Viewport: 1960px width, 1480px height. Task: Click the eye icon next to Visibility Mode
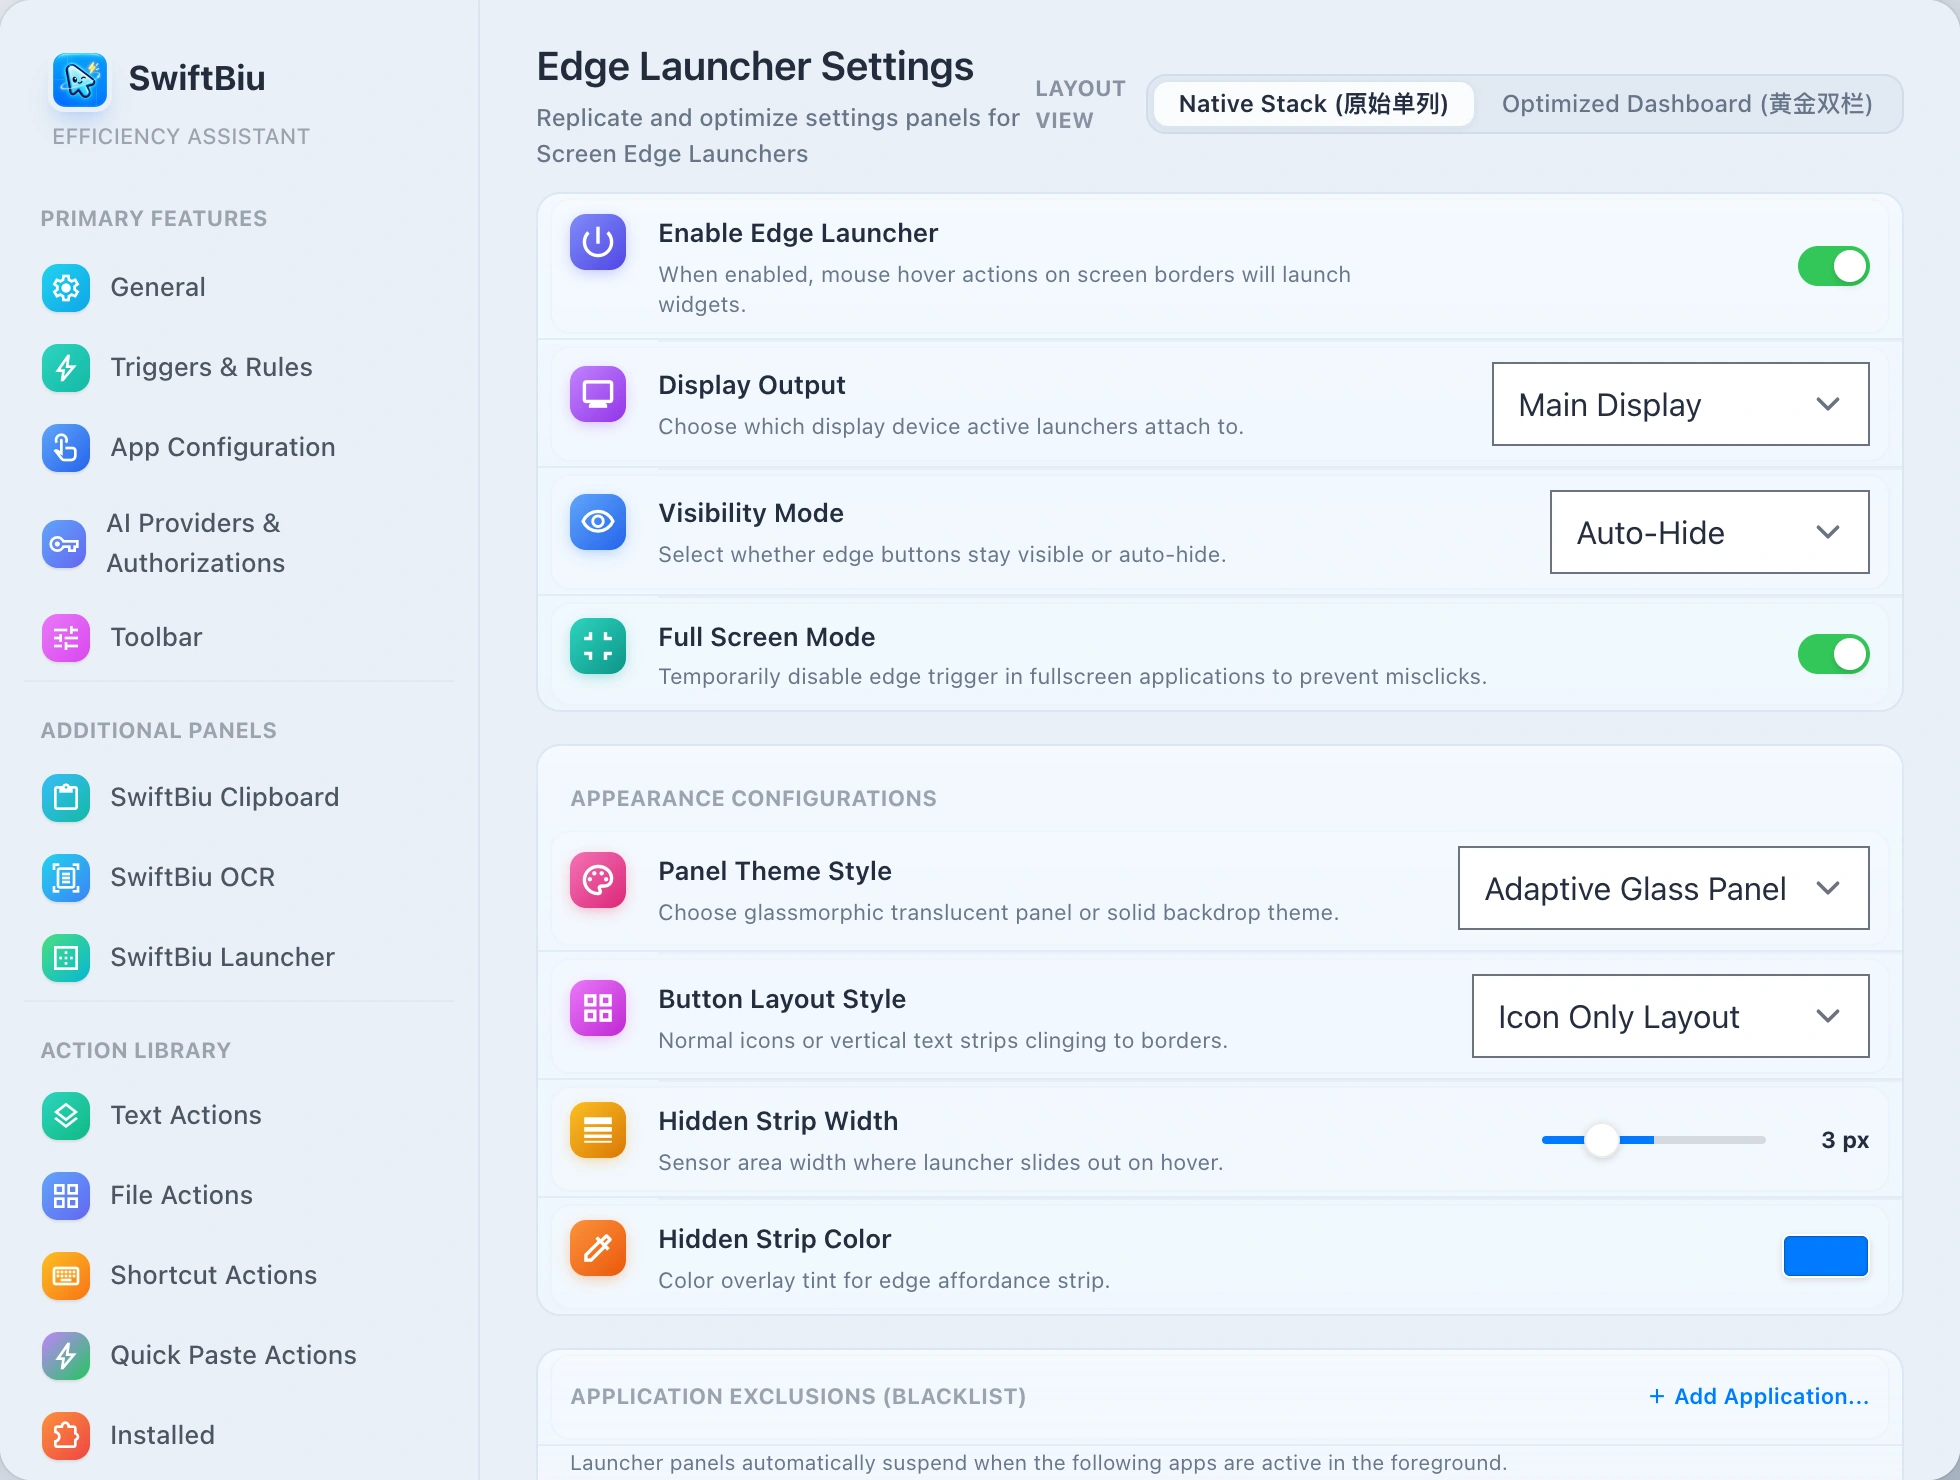[598, 522]
